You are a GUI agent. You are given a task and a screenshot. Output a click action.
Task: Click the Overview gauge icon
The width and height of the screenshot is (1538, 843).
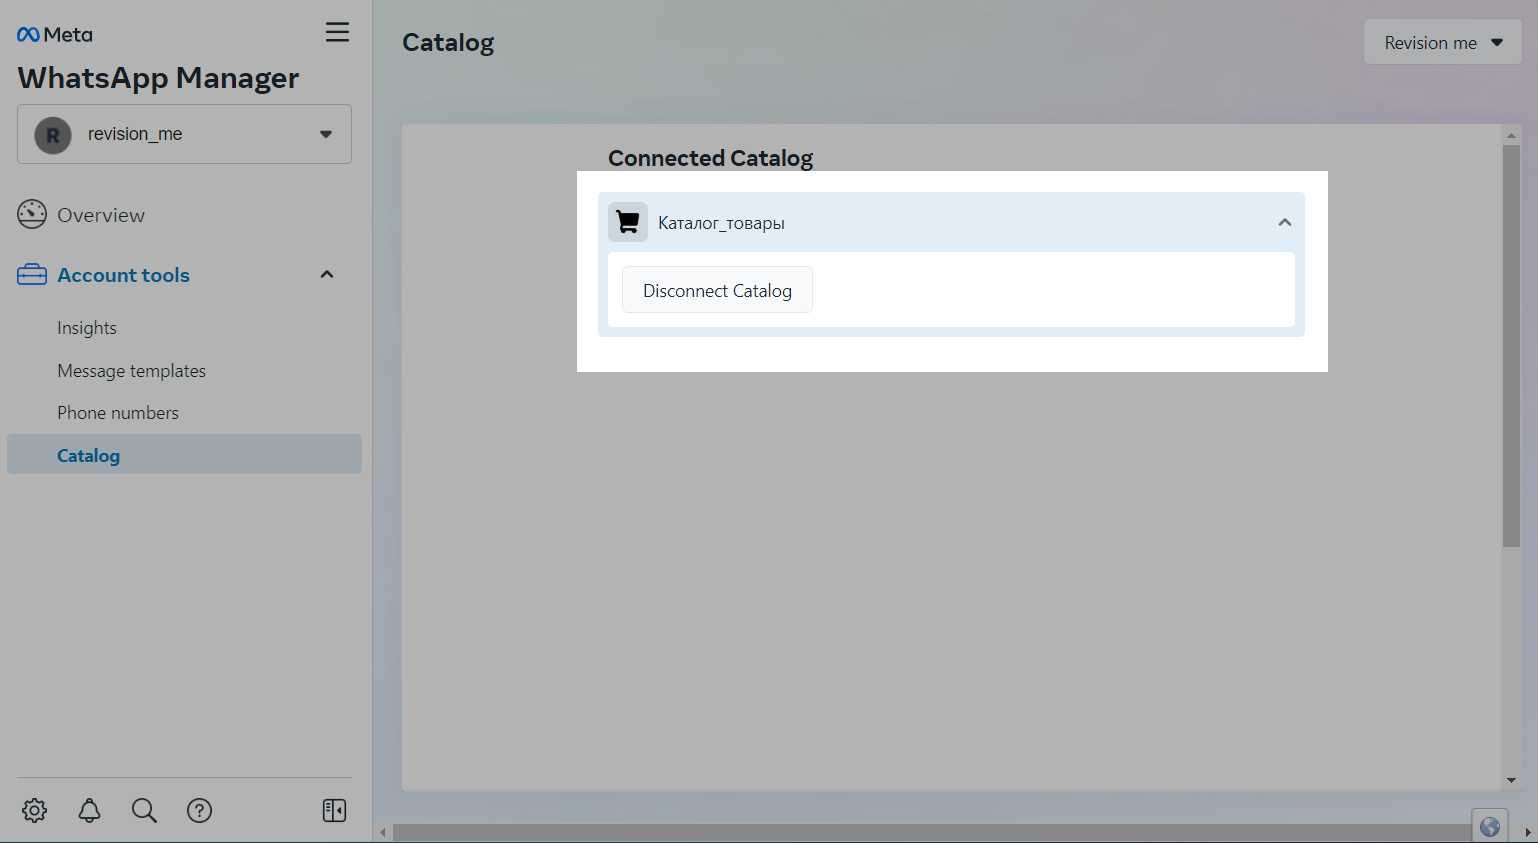tap(32, 214)
